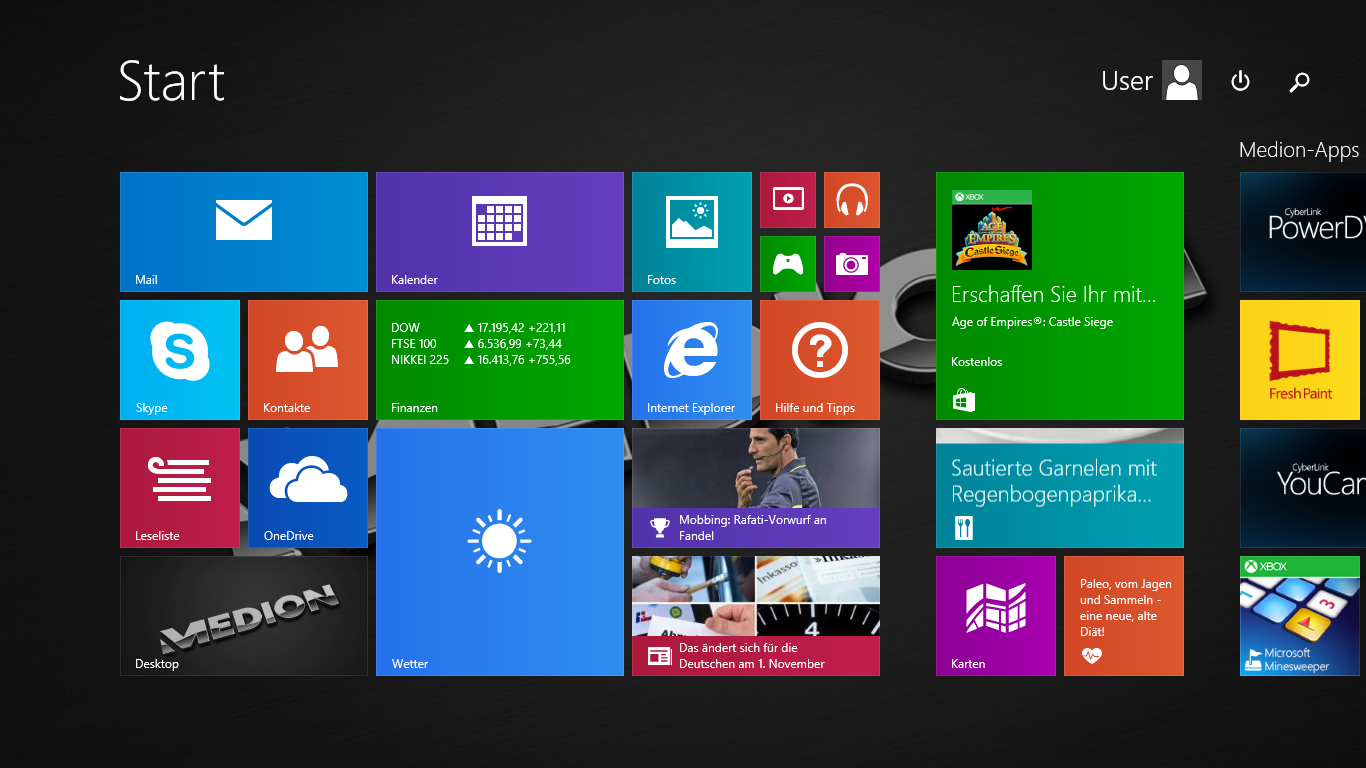Open the Music headphones tile

pos(852,200)
